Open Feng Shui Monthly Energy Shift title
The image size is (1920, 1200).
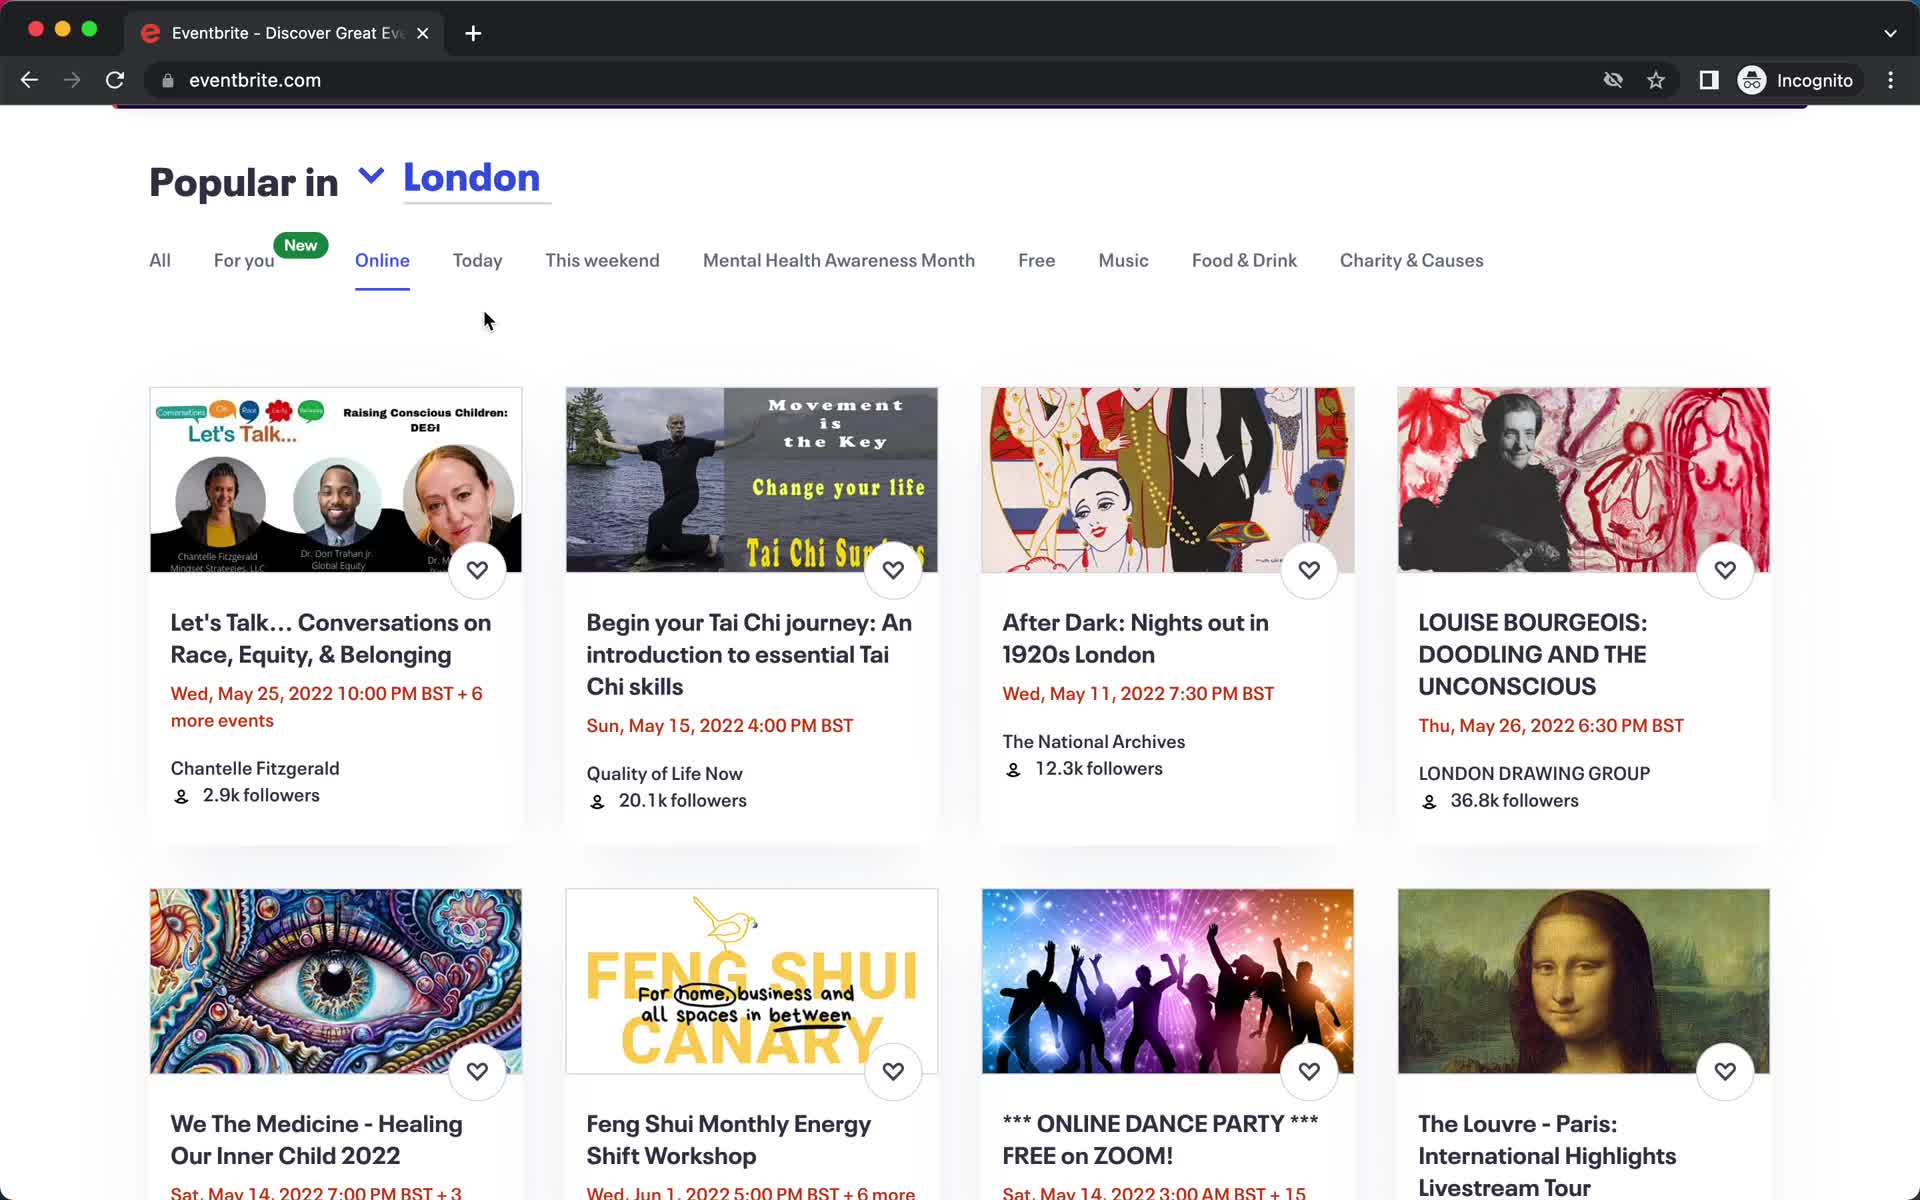point(728,1139)
